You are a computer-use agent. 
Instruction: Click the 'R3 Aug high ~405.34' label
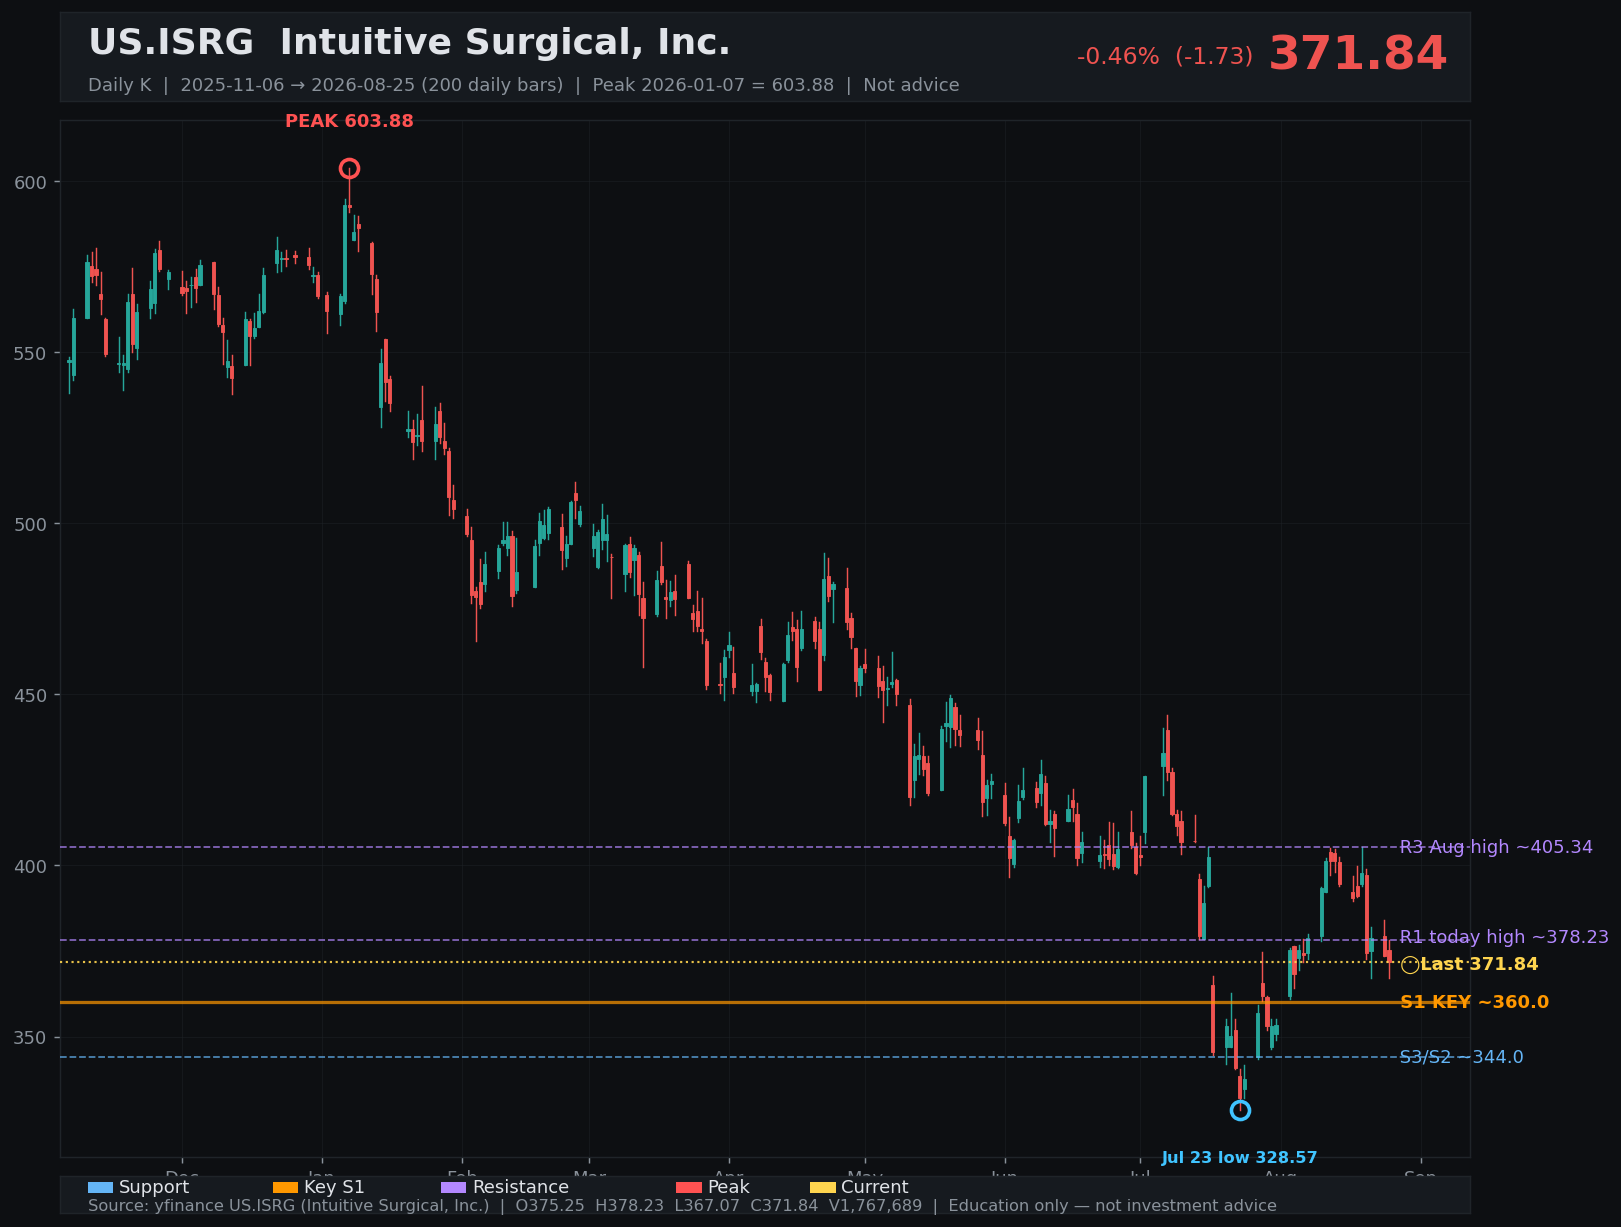coord(1496,847)
